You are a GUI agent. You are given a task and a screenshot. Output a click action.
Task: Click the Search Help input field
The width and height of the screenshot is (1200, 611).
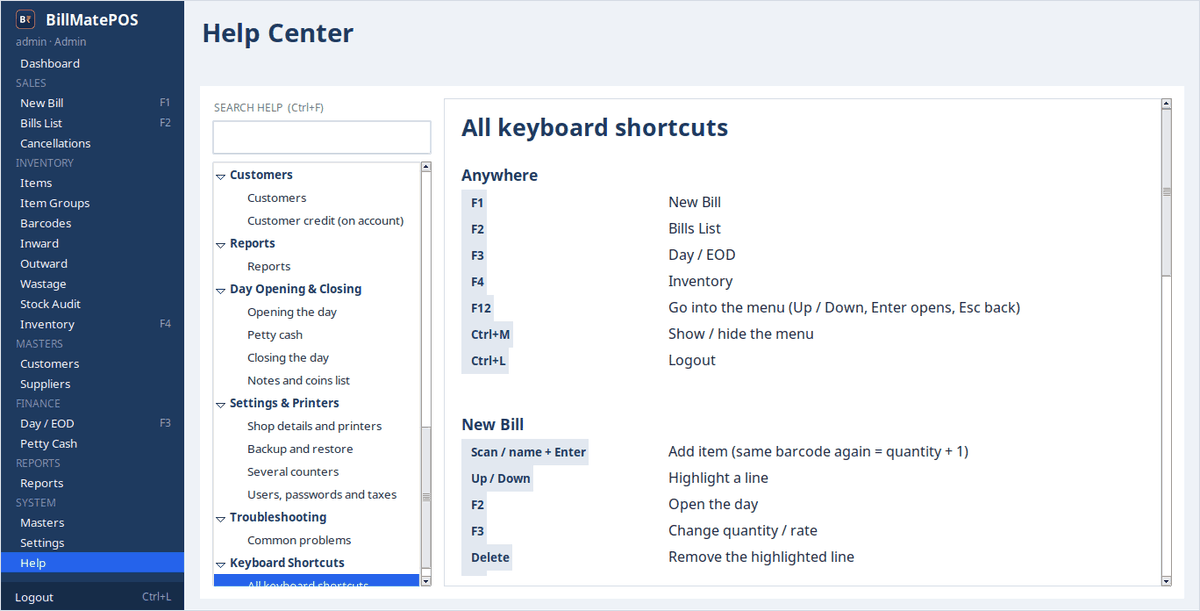(x=322, y=137)
